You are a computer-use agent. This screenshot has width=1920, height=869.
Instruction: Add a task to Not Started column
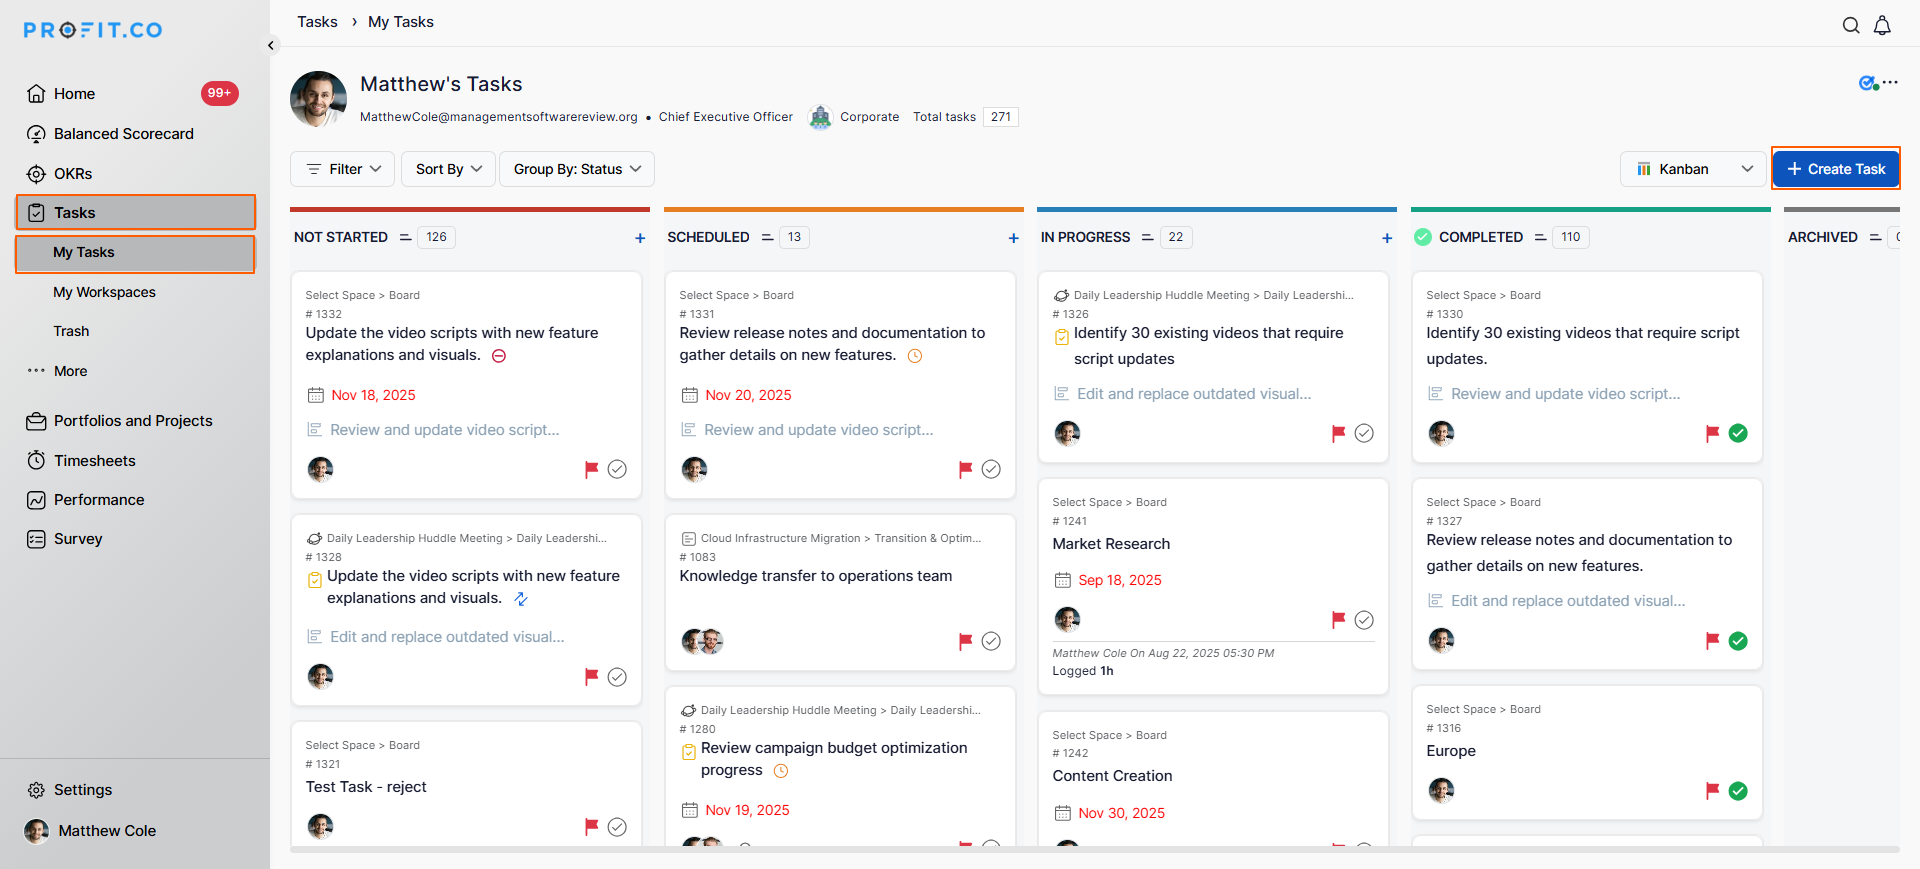(x=640, y=238)
